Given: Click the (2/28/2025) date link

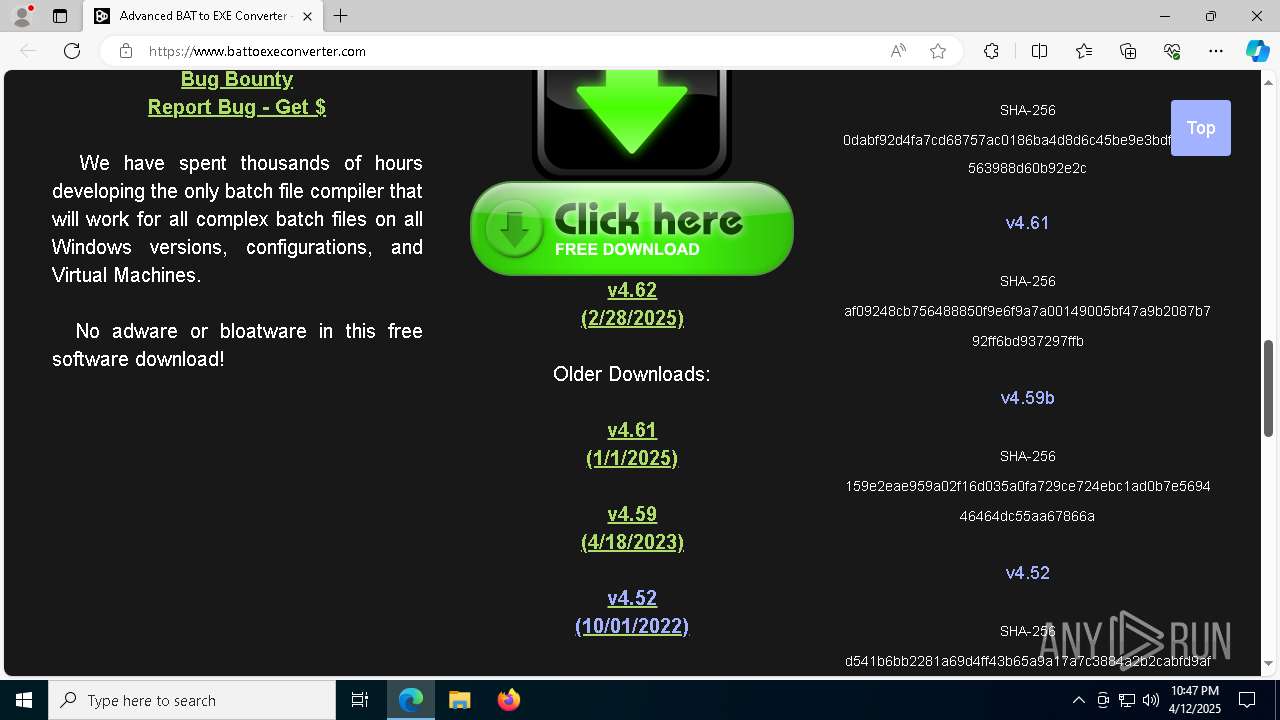Looking at the screenshot, I should point(632,318).
